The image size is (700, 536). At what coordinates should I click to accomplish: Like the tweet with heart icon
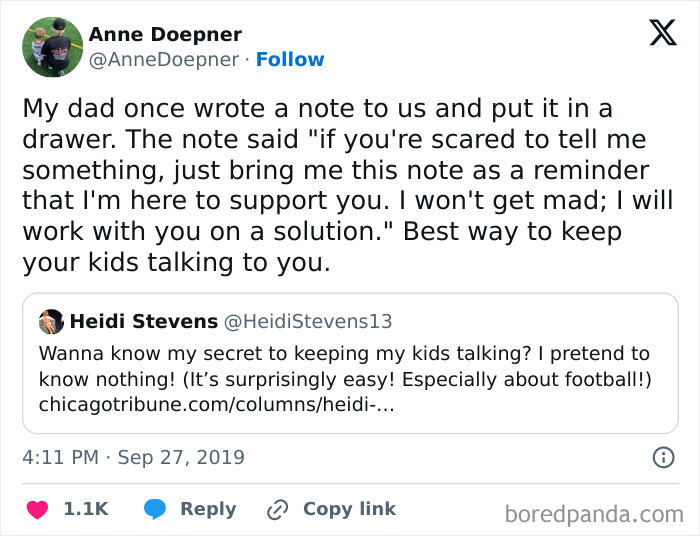tap(37, 509)
